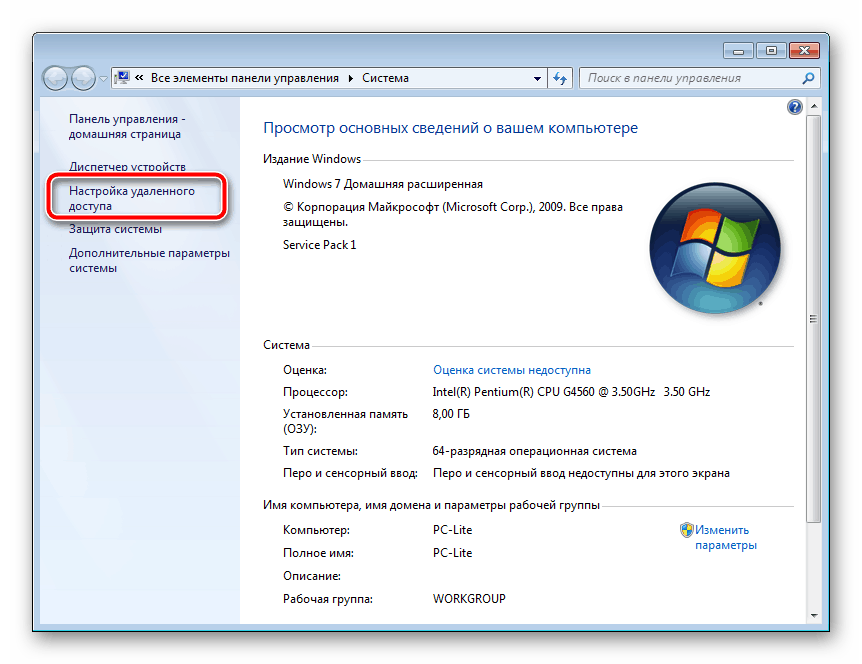Click the blue Help question mark icon
The width and height of the screenshot is (862, 664).
795,106
